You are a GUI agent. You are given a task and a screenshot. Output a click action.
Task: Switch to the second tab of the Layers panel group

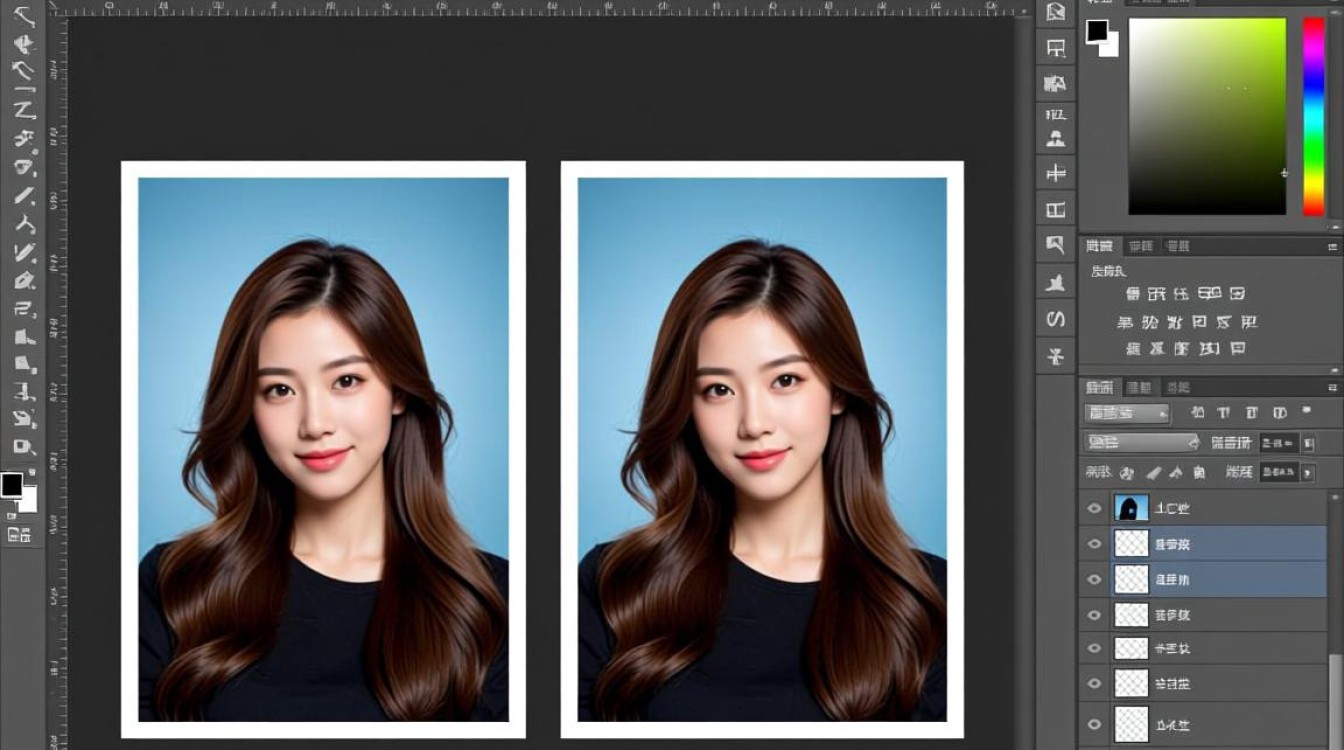[x=1138, y=387]
